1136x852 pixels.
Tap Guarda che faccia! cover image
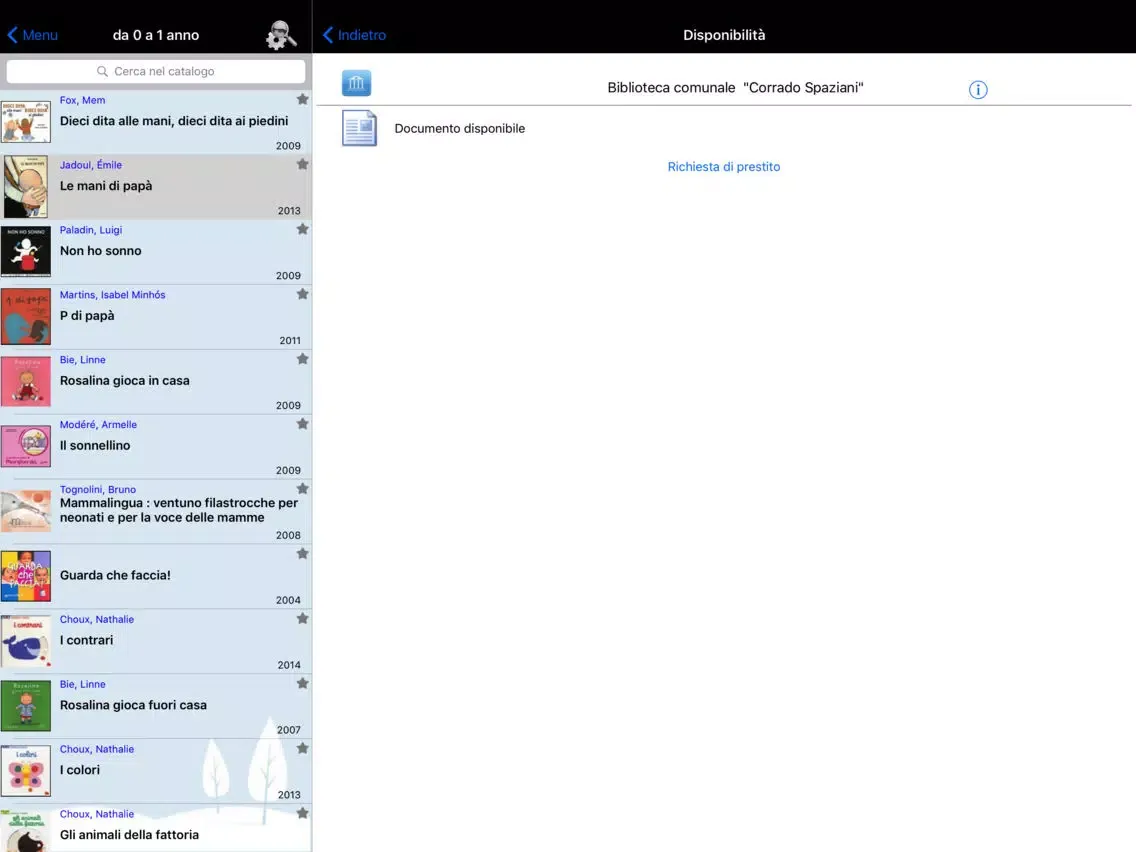point(26,576)
